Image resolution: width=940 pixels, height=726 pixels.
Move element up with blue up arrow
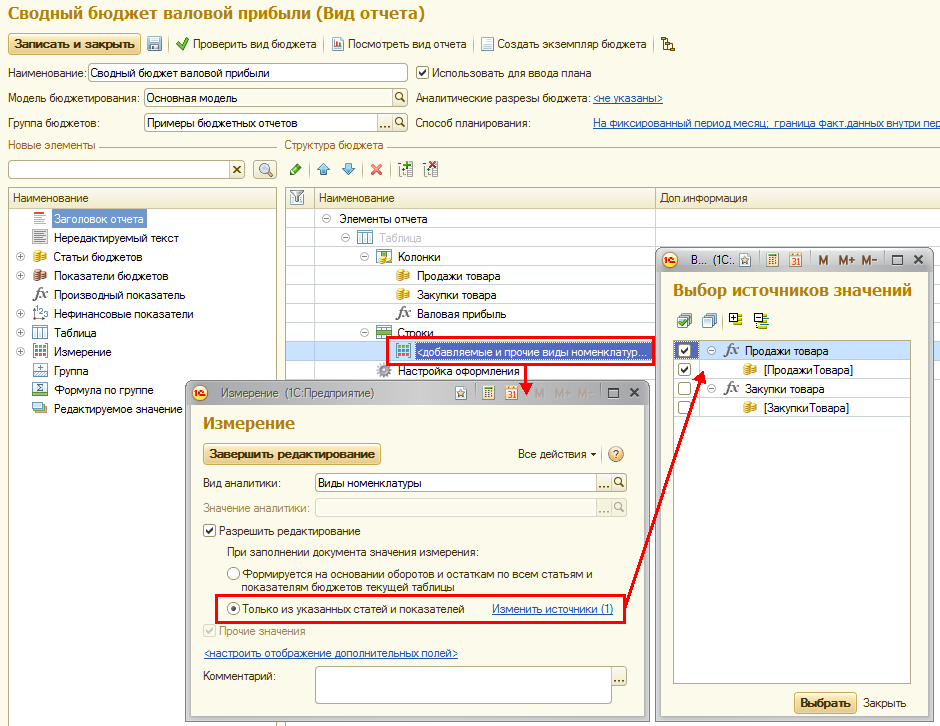click(x=323, y=170)
